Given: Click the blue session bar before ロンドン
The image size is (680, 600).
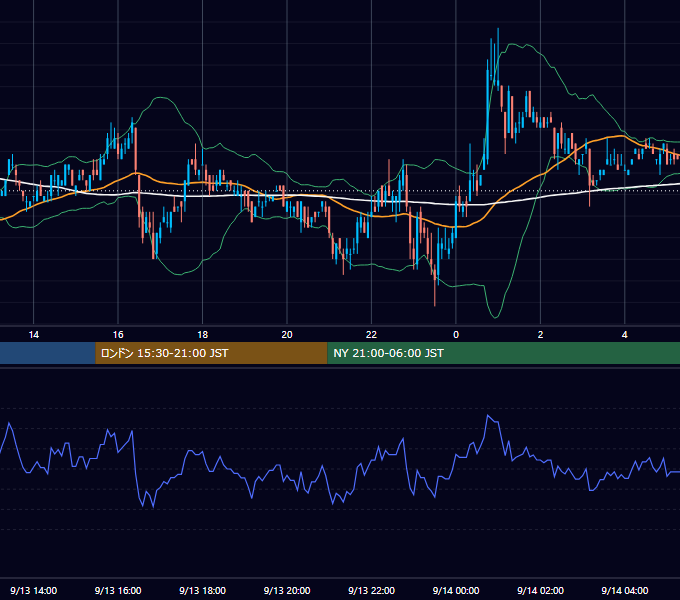Looking at the screenshot, I should (48, 353).
